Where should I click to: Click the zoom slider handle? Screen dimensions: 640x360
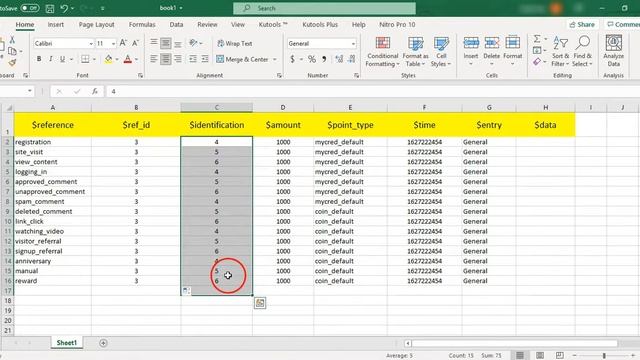tap(604, 356)
